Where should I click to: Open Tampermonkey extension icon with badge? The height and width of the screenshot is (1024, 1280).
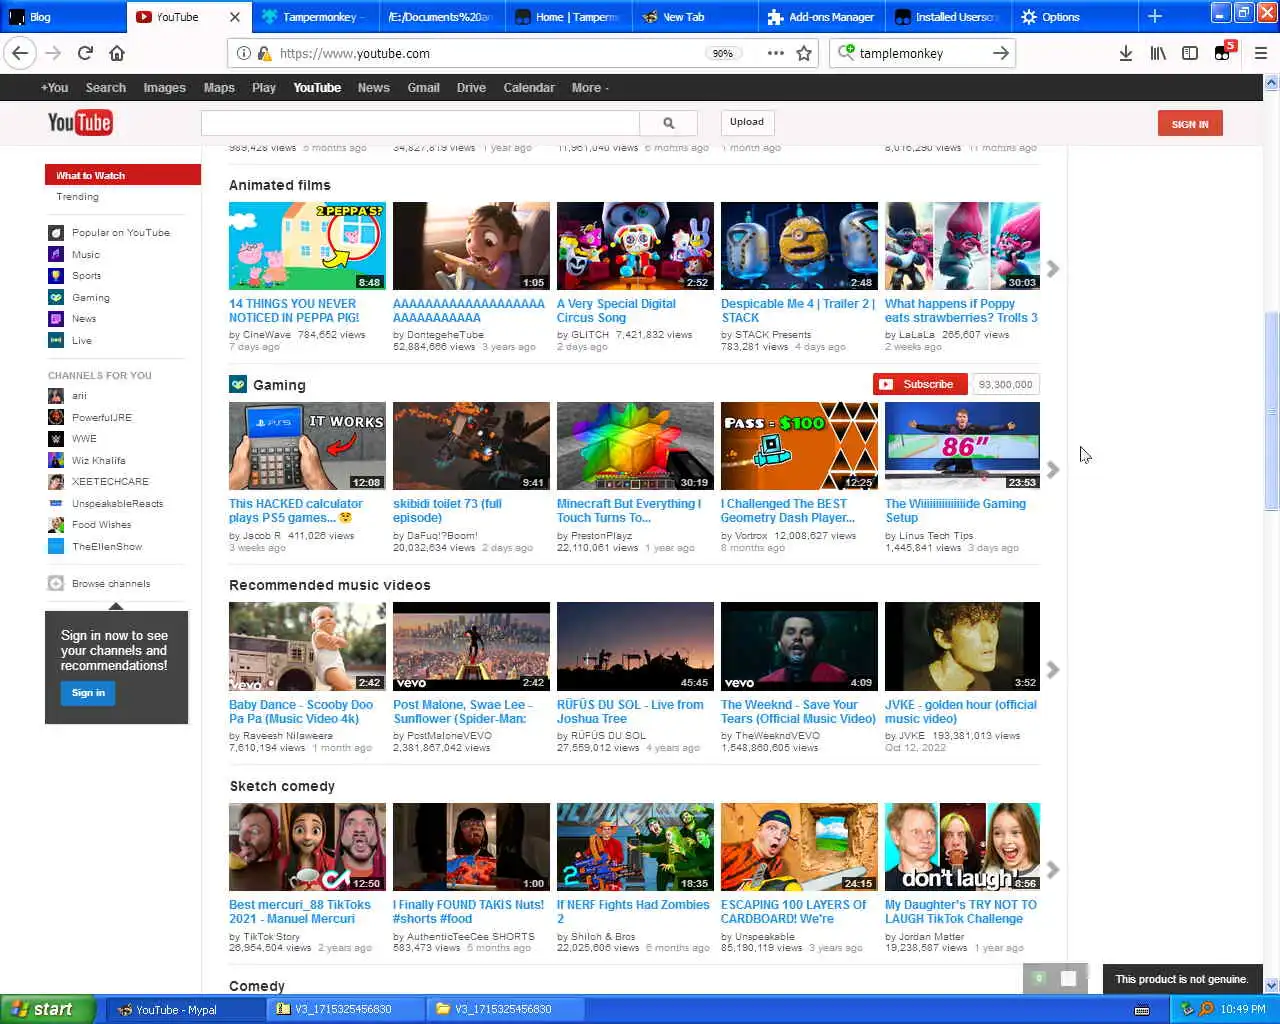(x=1224, y=52)
